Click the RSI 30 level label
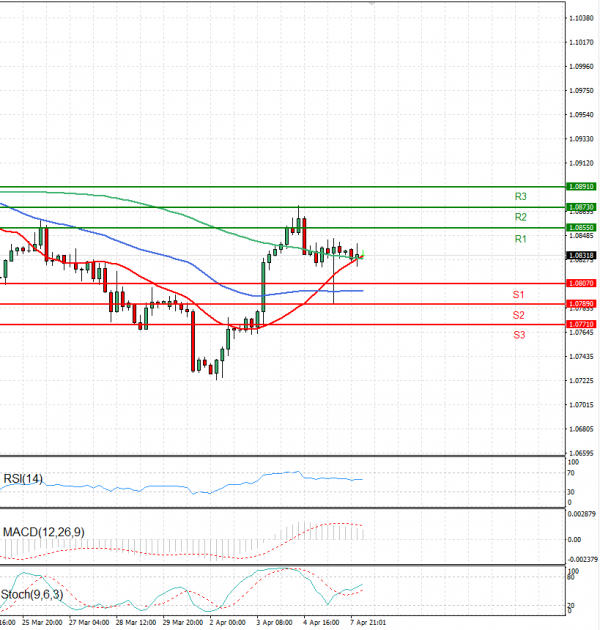This screenshot has height=630, width=600. pyautogui.click(x=571, y=492)
